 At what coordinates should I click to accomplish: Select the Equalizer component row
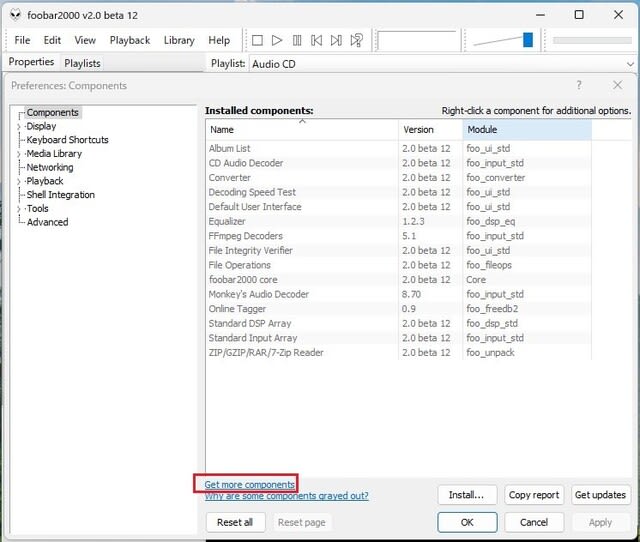tap(399, 222)
